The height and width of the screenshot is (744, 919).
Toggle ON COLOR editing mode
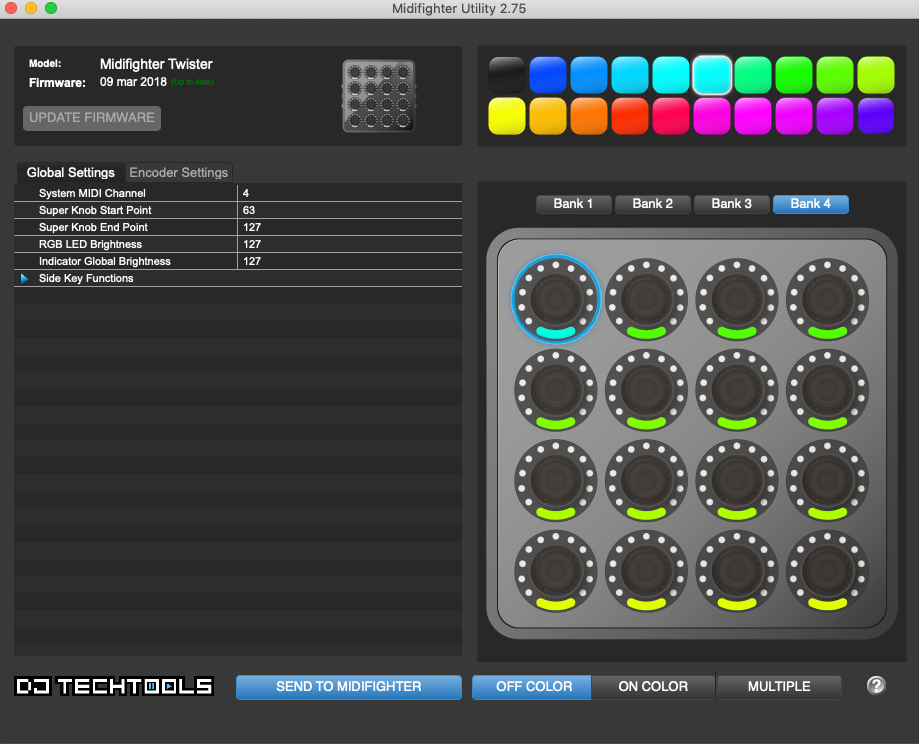653,686
